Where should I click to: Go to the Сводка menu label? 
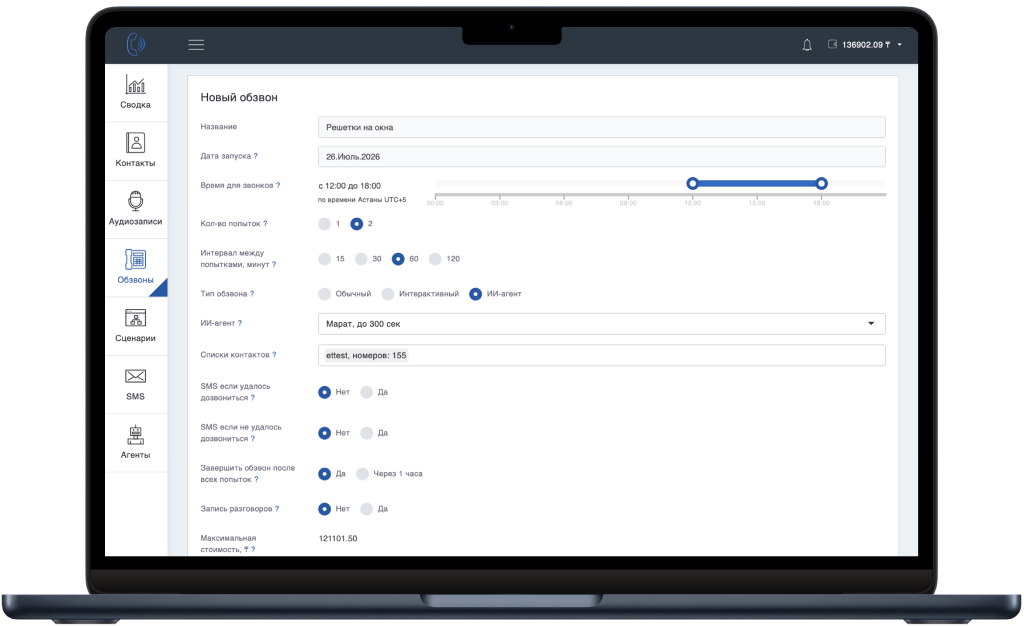(x=135, y=105)
